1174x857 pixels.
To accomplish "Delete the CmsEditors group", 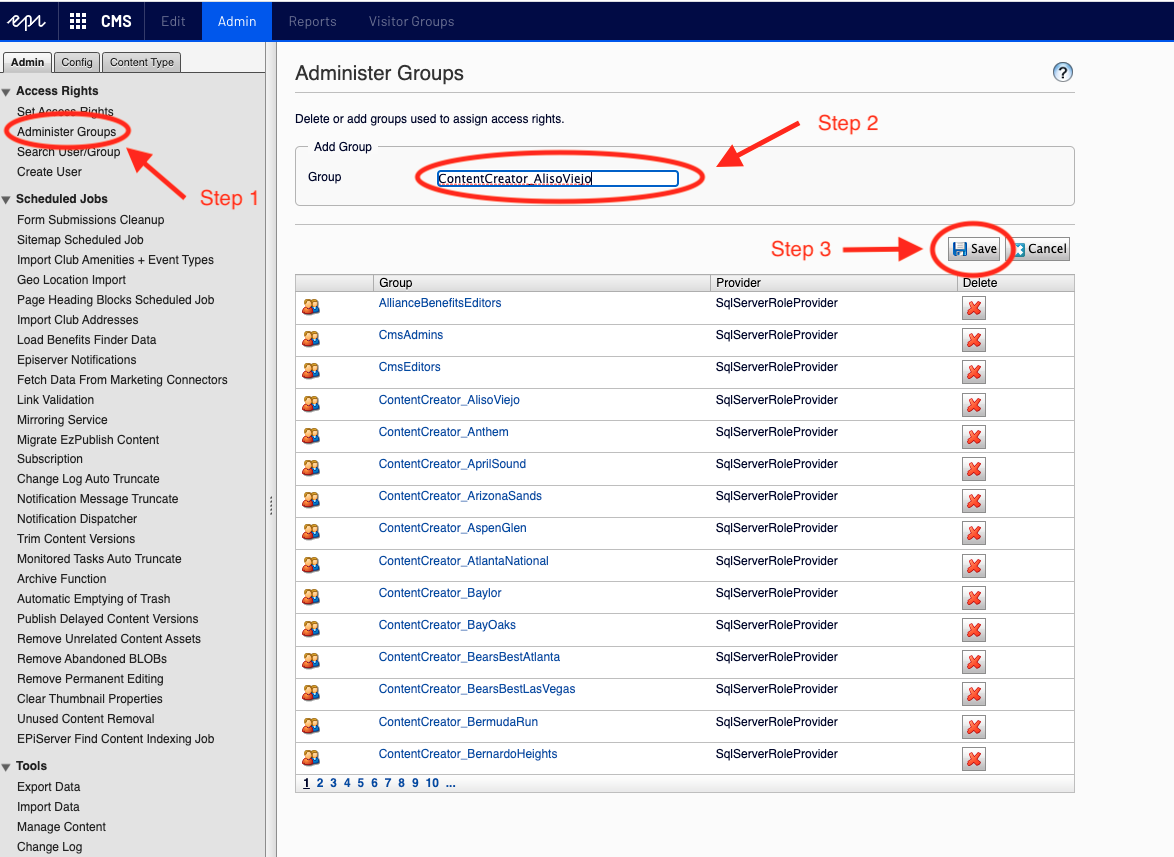I will click(x=973, y=372).
